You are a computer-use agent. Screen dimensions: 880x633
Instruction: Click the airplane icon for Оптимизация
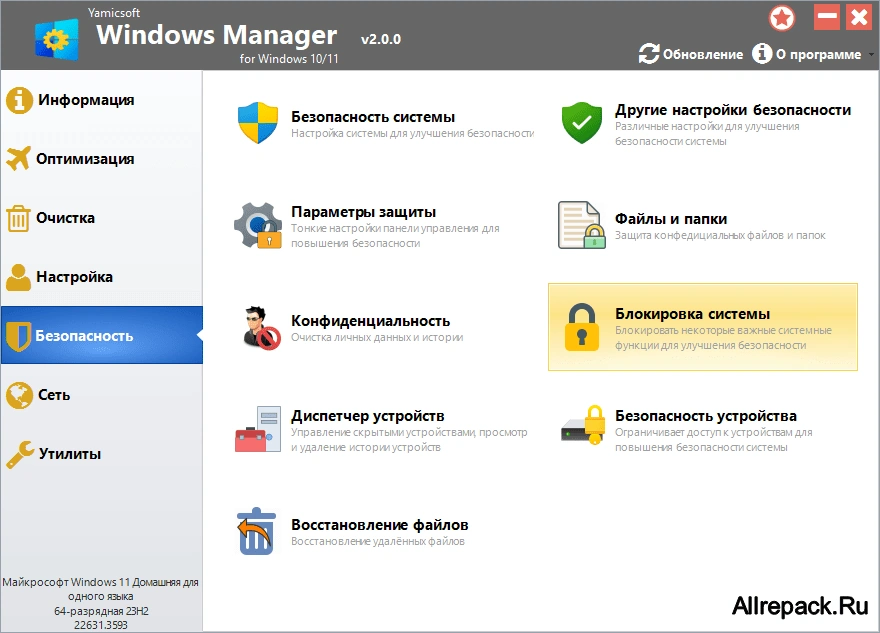click(x=19, y=159)
